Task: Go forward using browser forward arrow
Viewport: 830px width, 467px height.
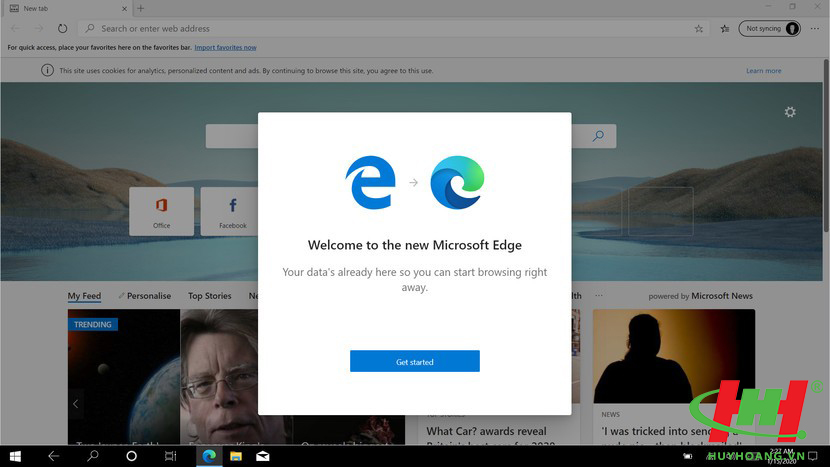Action: click(39, 29)
